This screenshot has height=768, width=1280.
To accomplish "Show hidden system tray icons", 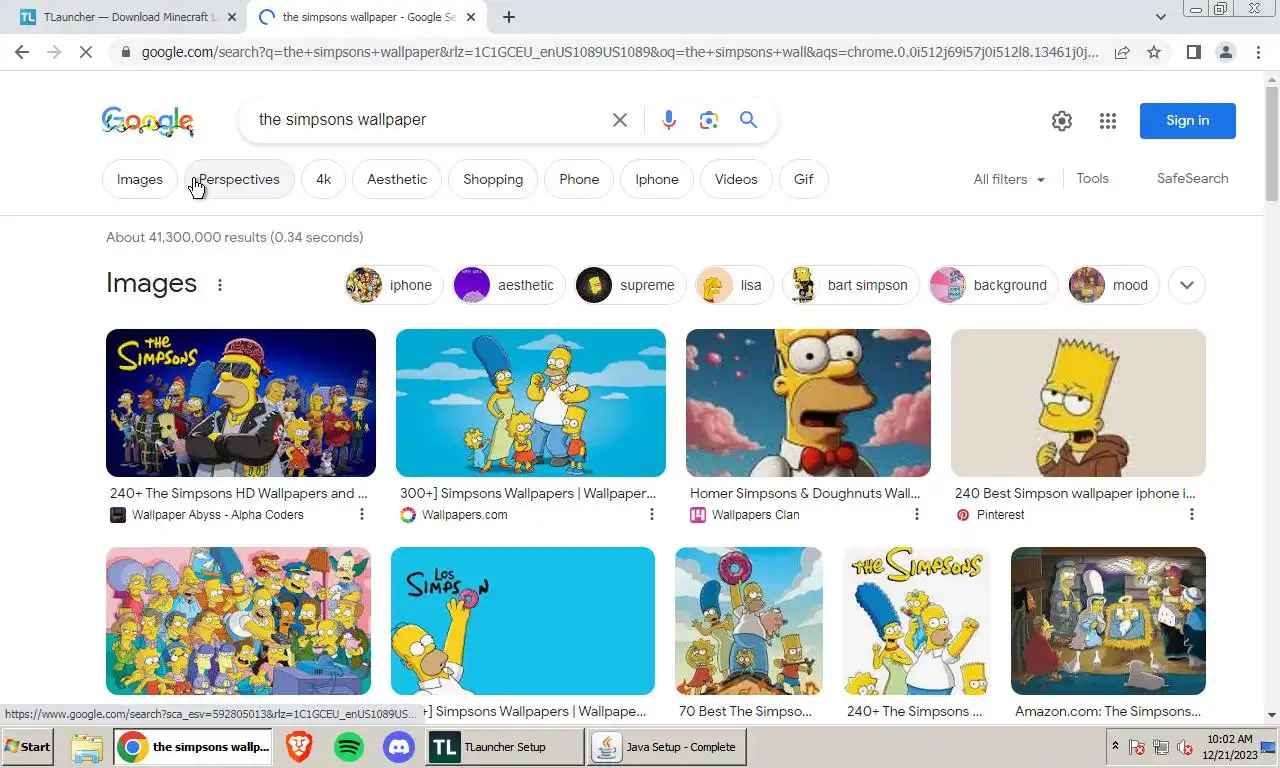I will click(x=1115, y=746).
